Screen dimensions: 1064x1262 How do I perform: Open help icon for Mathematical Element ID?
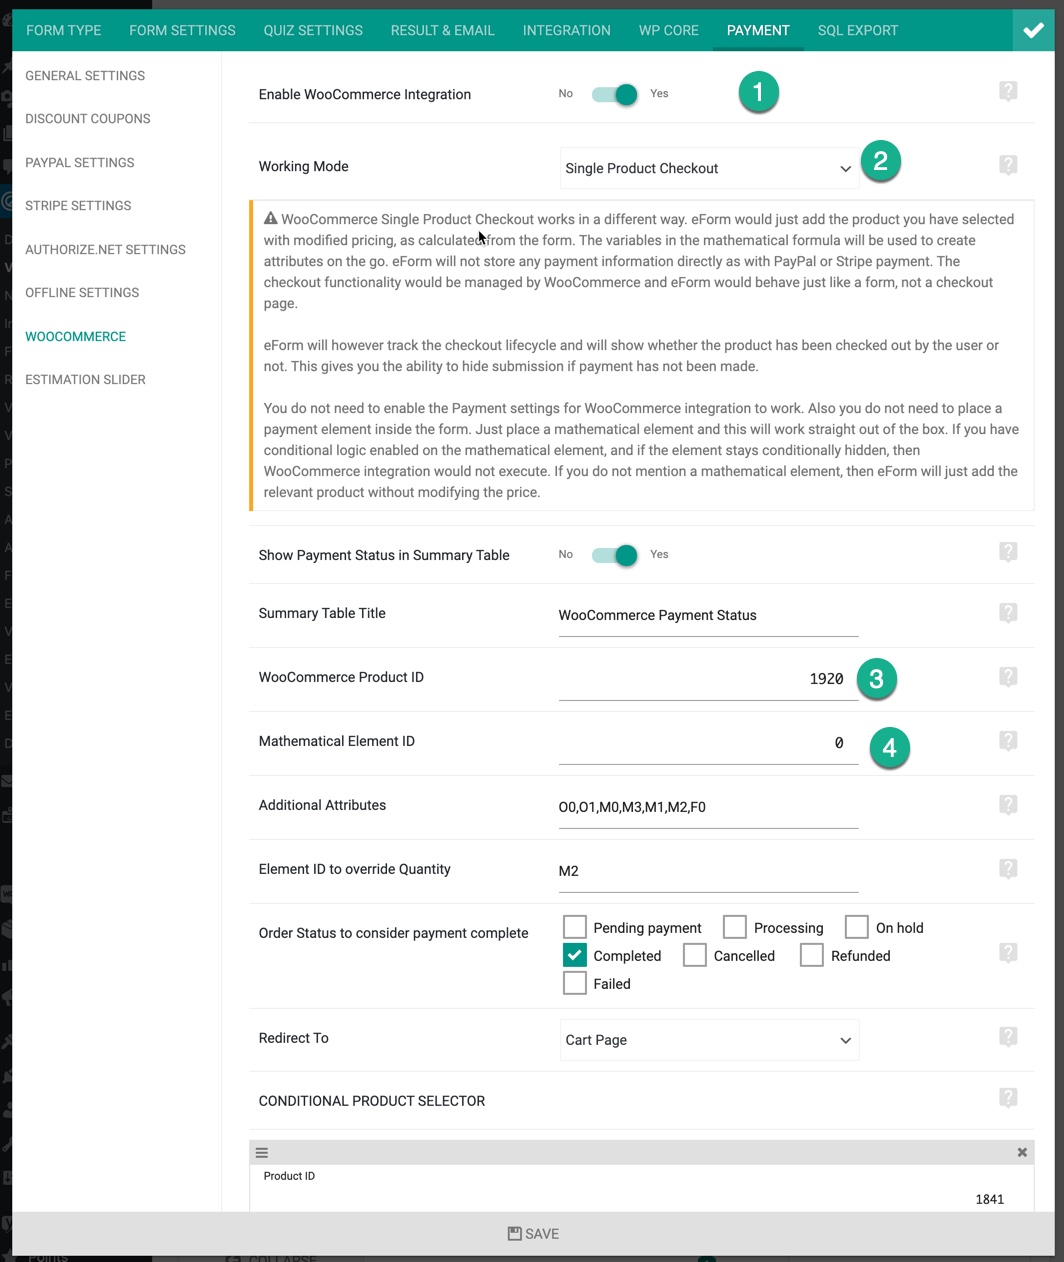click(1008, 741)
